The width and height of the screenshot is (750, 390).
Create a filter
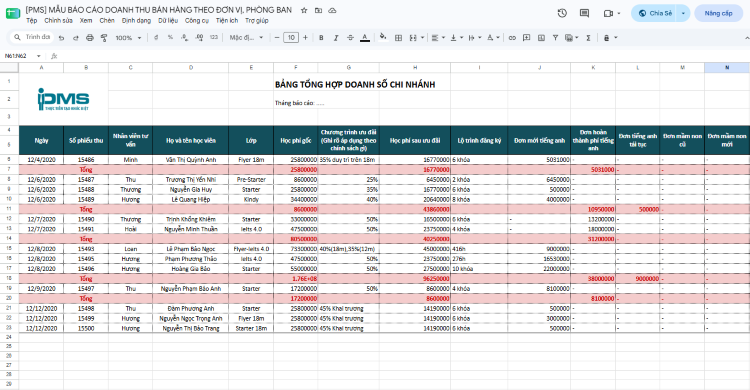point(555,37)
